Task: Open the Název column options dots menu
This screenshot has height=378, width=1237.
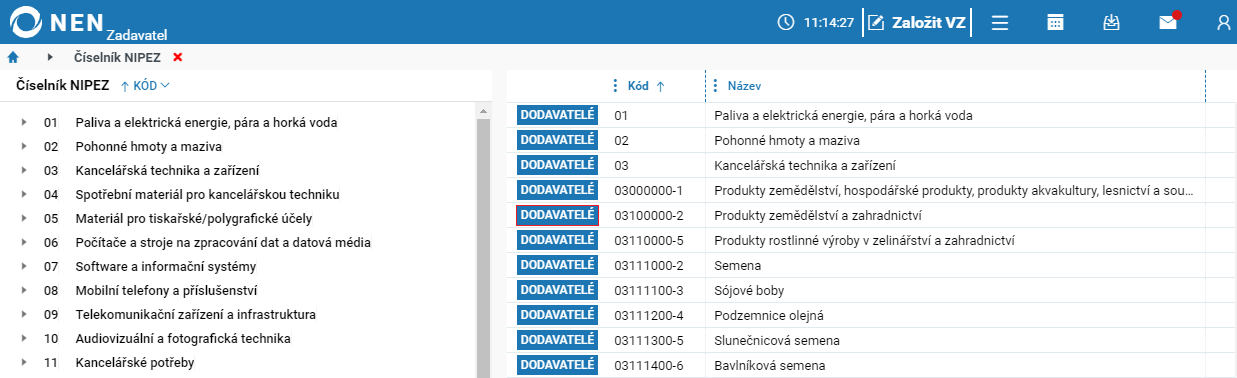Action: point(715,86)
